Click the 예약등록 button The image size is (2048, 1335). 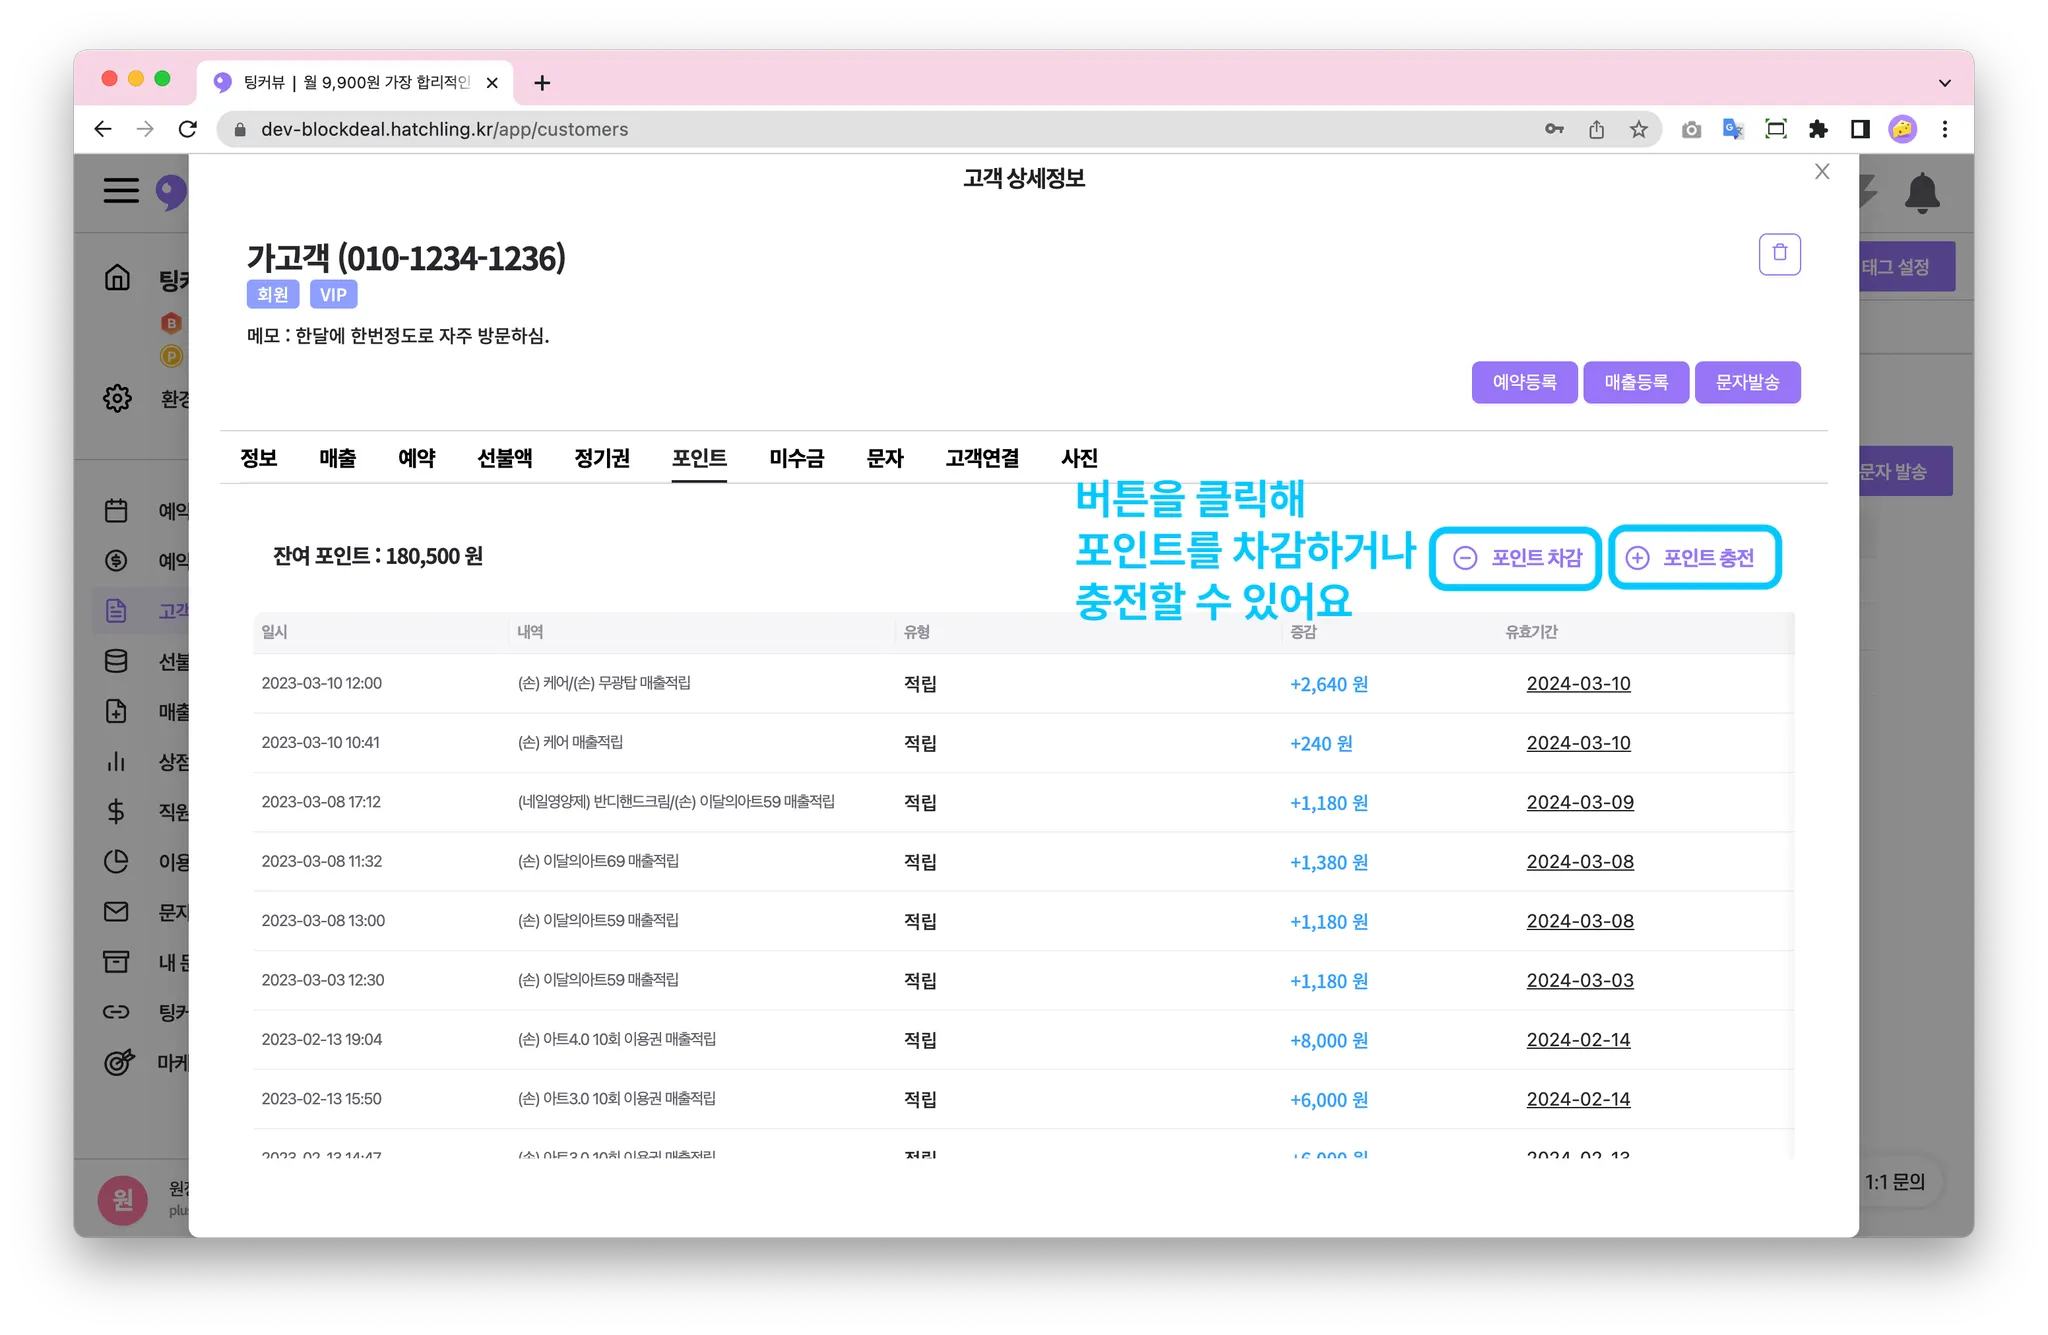pos(1524,382)
